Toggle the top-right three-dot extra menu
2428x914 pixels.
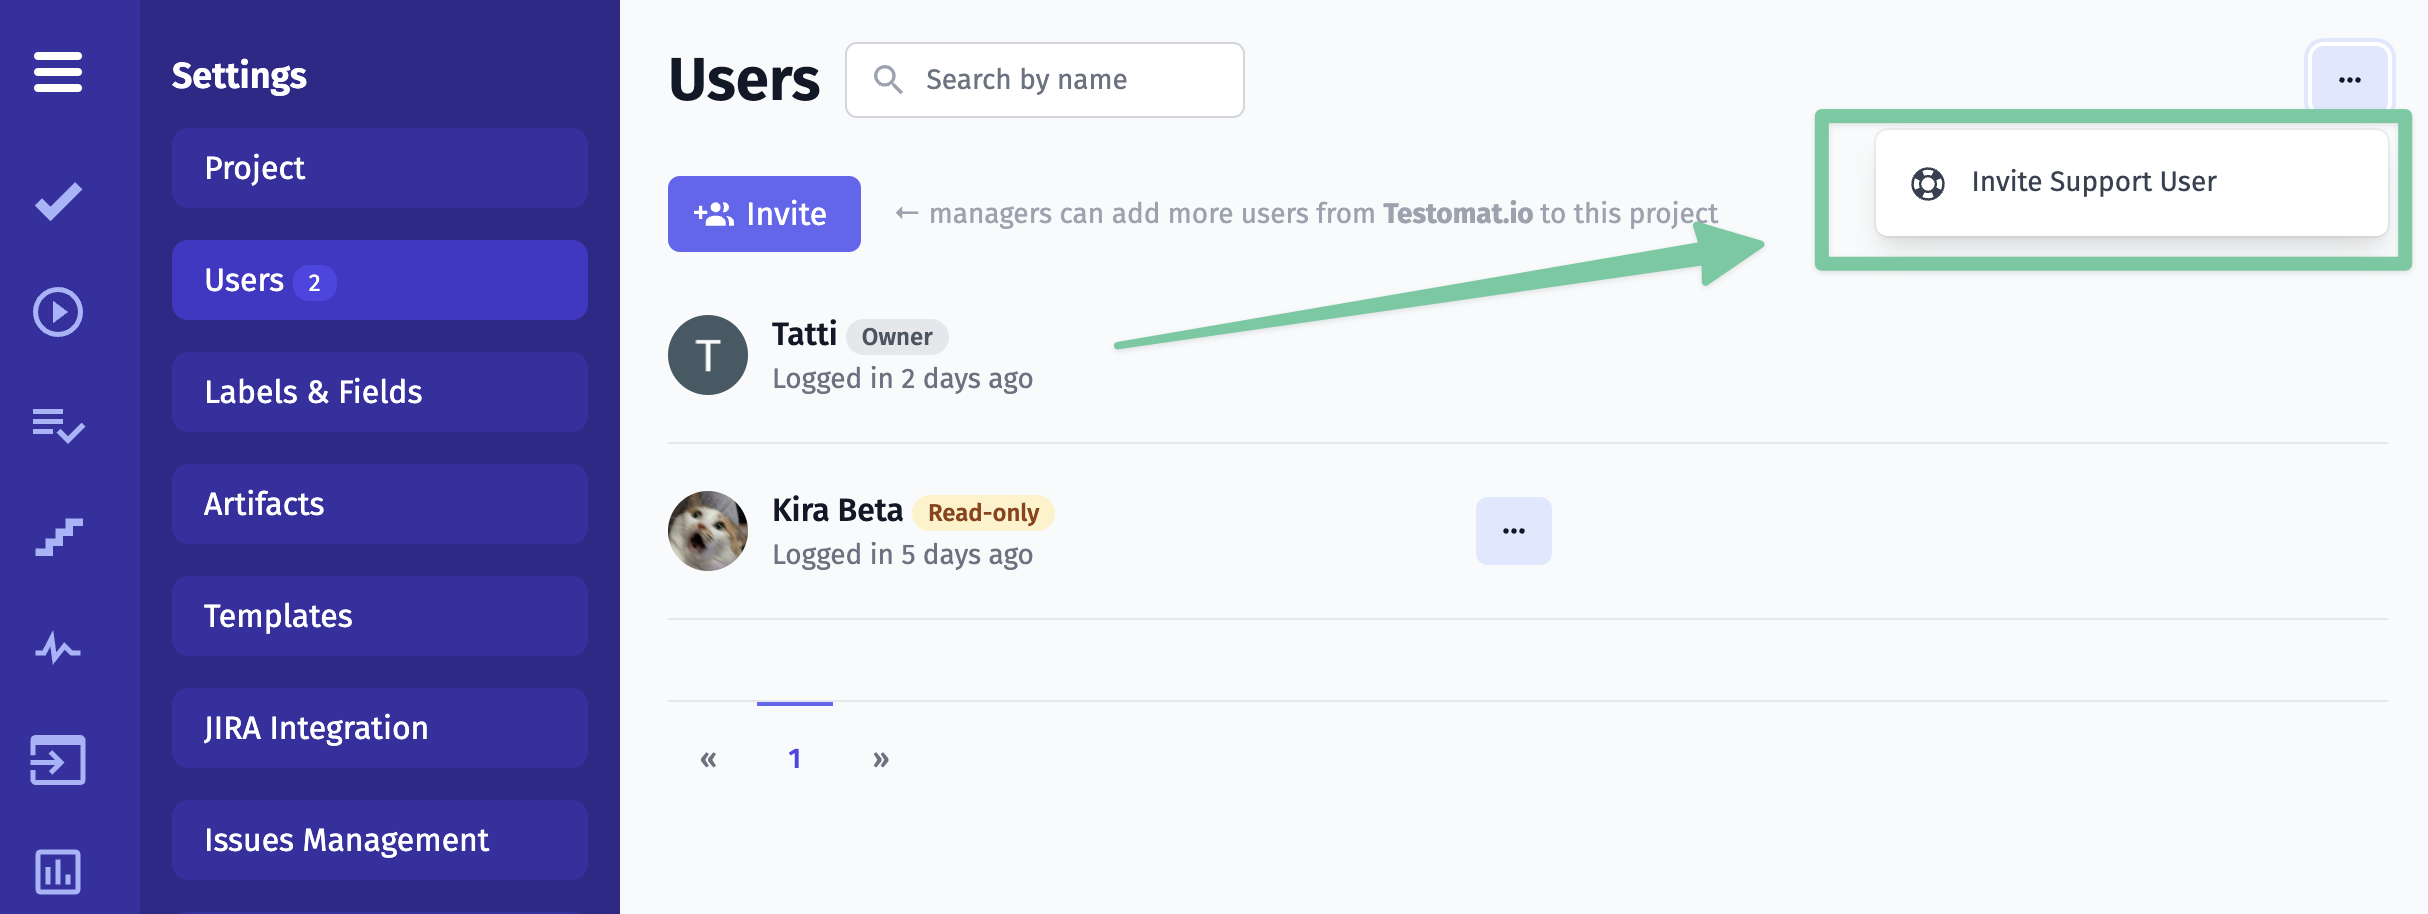2350,80
